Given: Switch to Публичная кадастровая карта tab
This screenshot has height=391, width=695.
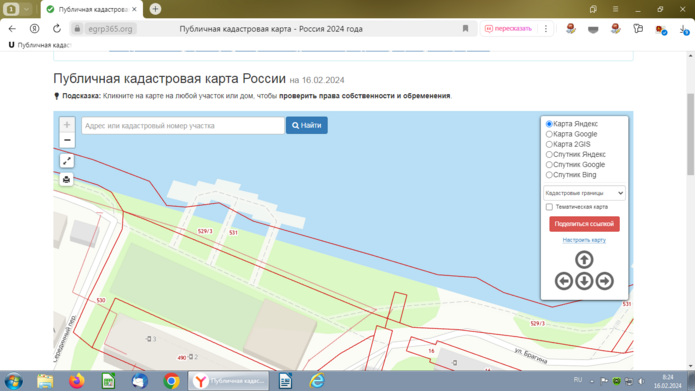Looking at the screenshot, I should pyautogui.click(x=92, y=9).
